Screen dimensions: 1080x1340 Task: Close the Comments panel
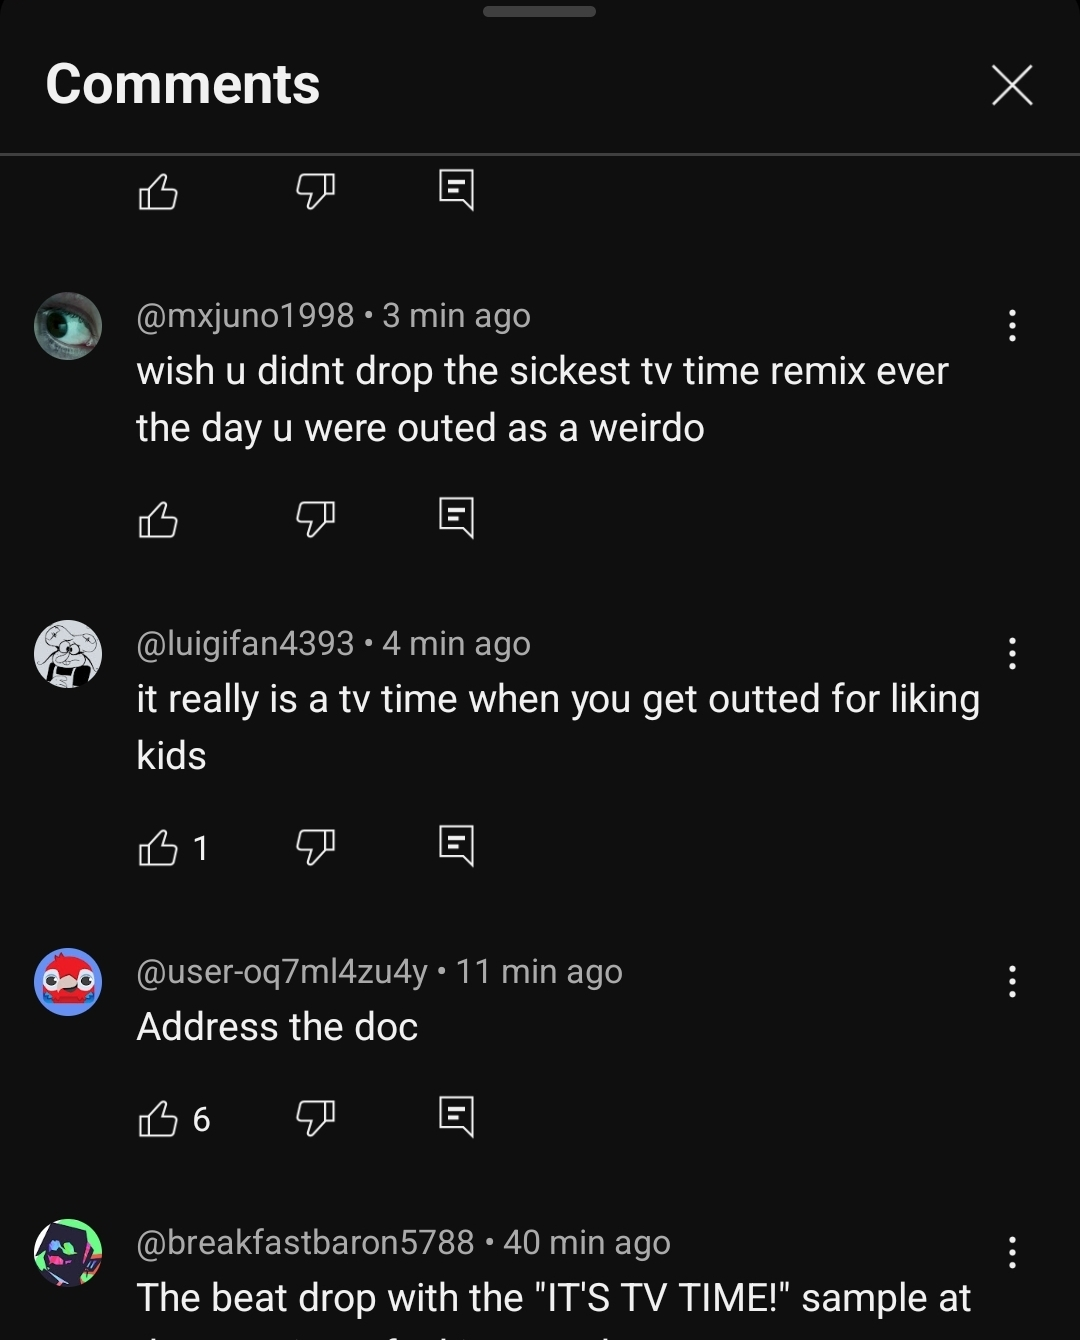(1012, 85)
